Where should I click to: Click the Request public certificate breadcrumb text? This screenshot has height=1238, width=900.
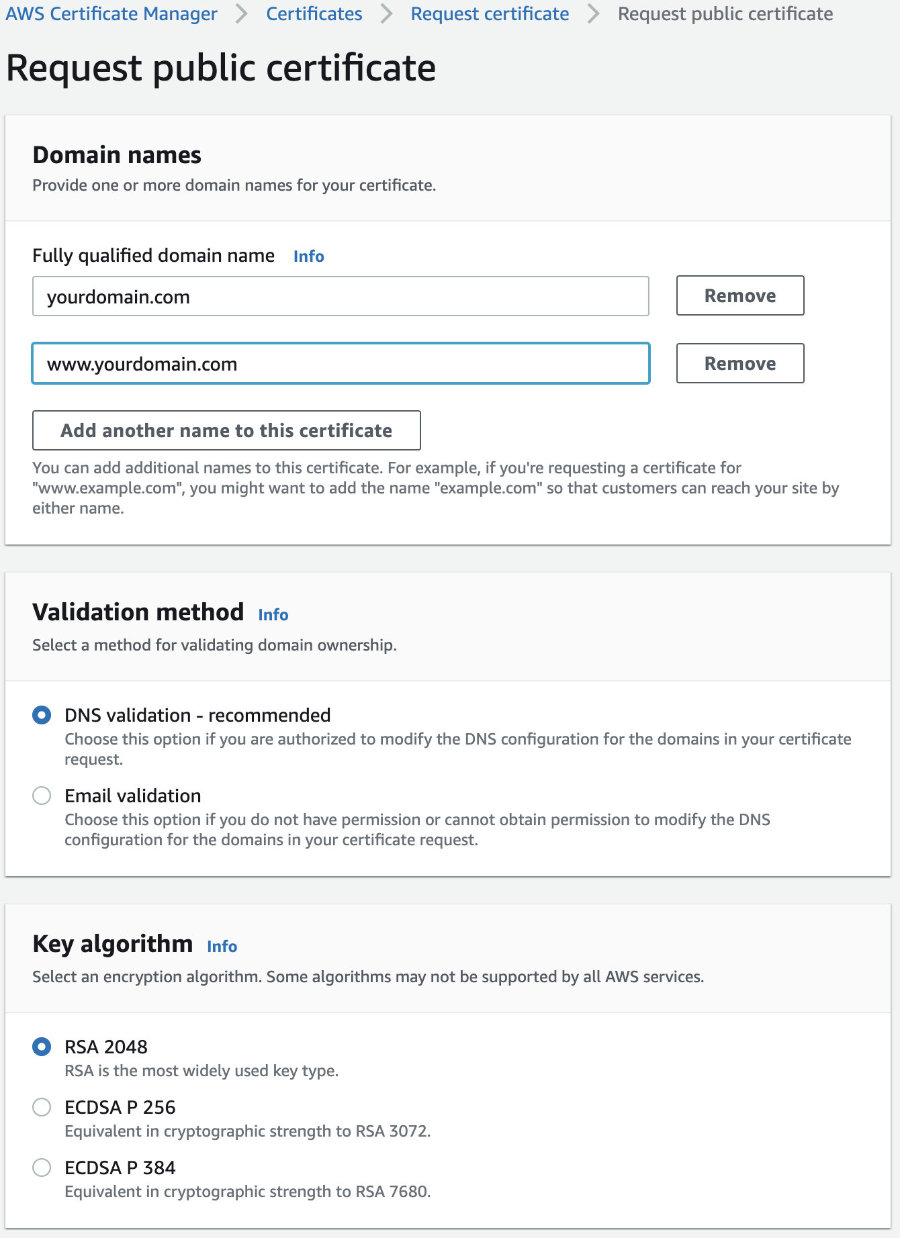(x=725, y=14)
